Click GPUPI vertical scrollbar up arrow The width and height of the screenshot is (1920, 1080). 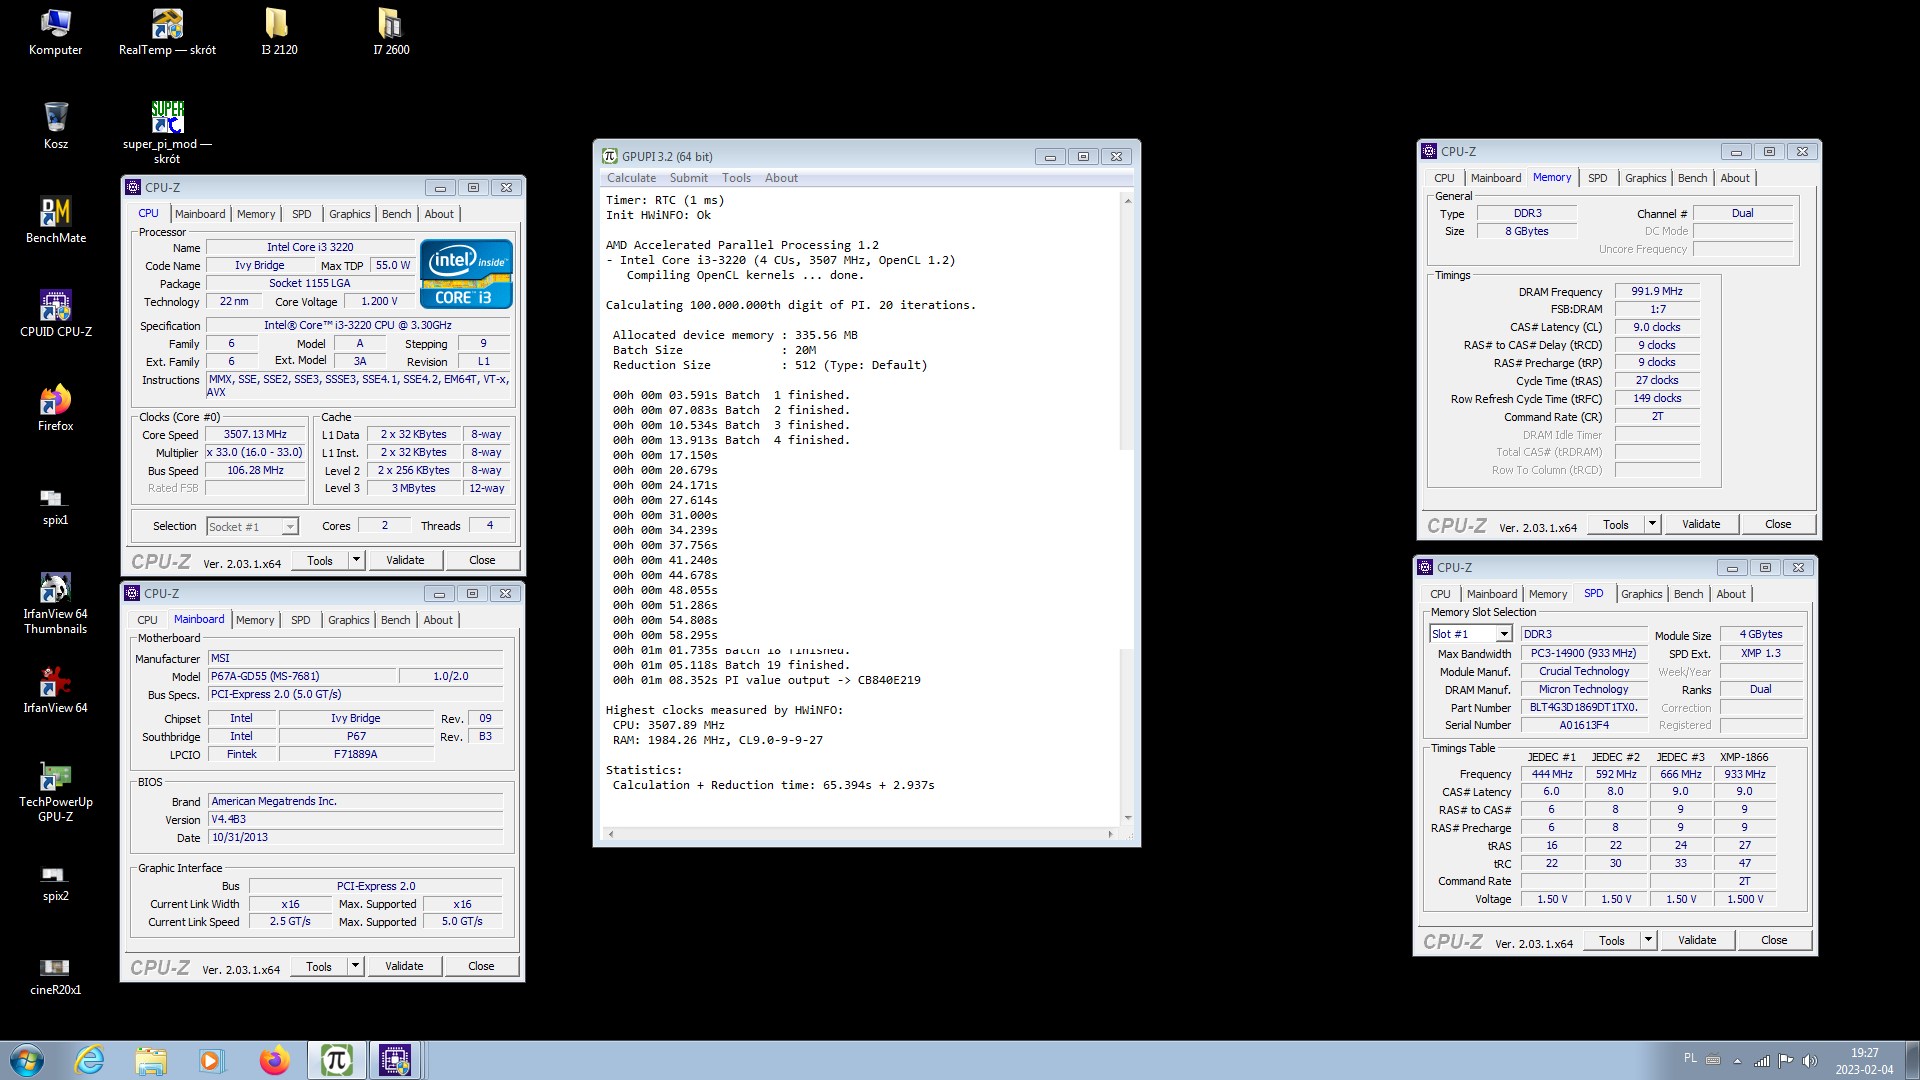1128,201
